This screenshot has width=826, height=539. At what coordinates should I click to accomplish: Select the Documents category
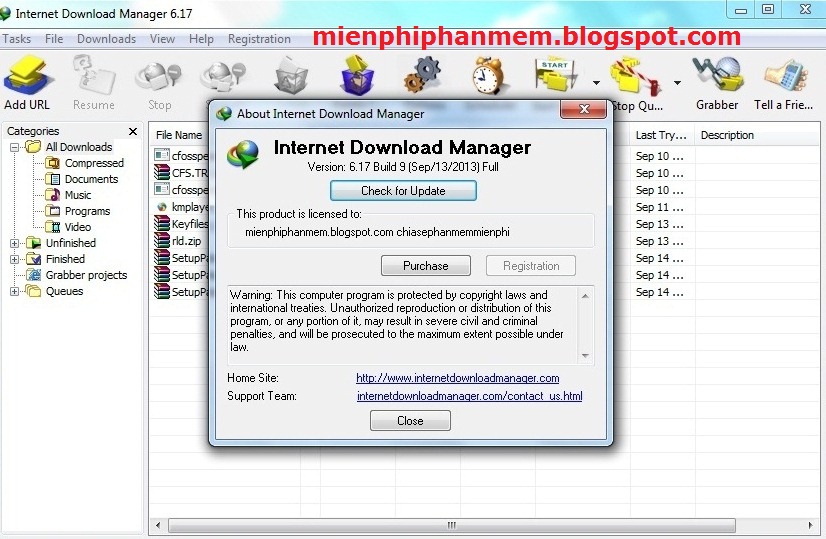[91, 179]
